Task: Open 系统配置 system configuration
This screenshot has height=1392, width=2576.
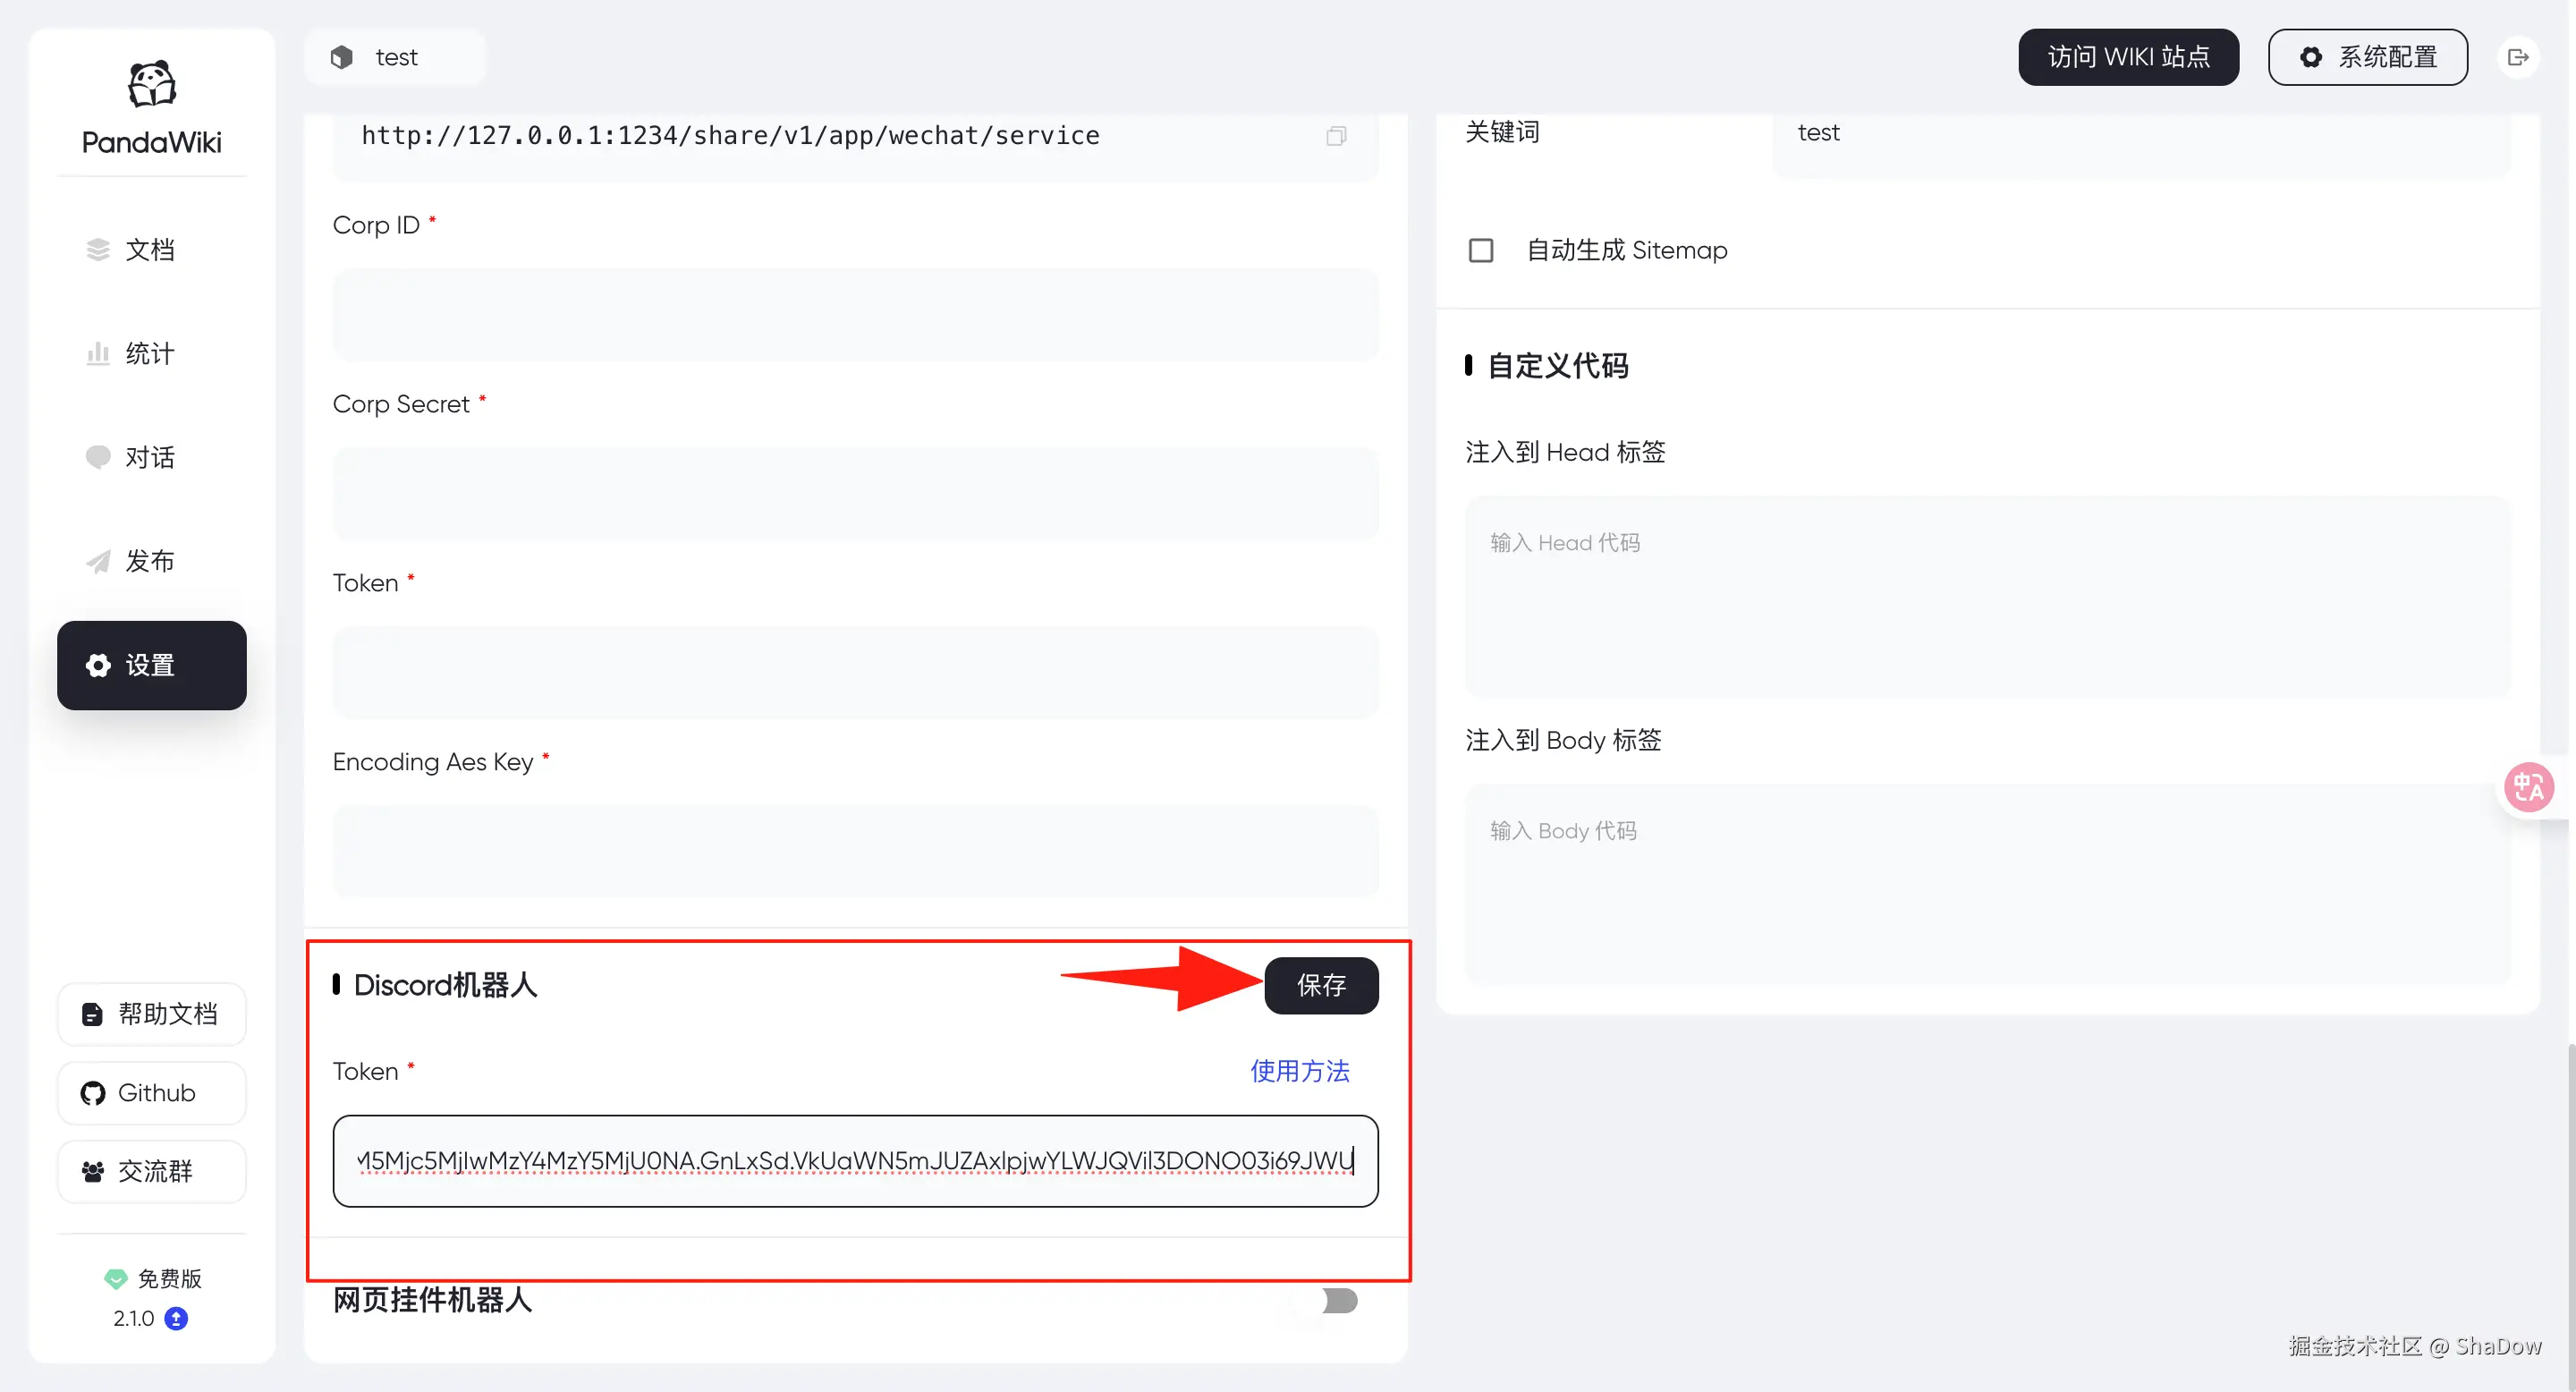Action: 2367,58
